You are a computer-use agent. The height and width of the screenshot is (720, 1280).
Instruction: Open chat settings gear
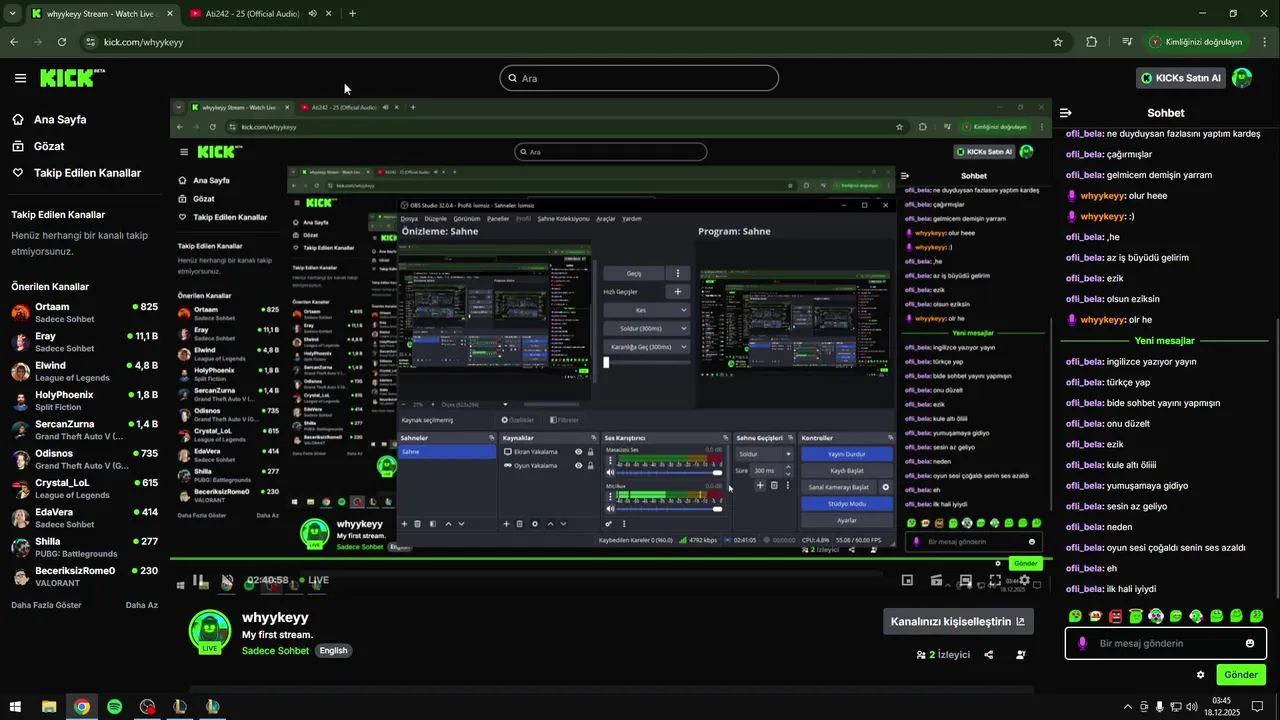[1201, 675]
